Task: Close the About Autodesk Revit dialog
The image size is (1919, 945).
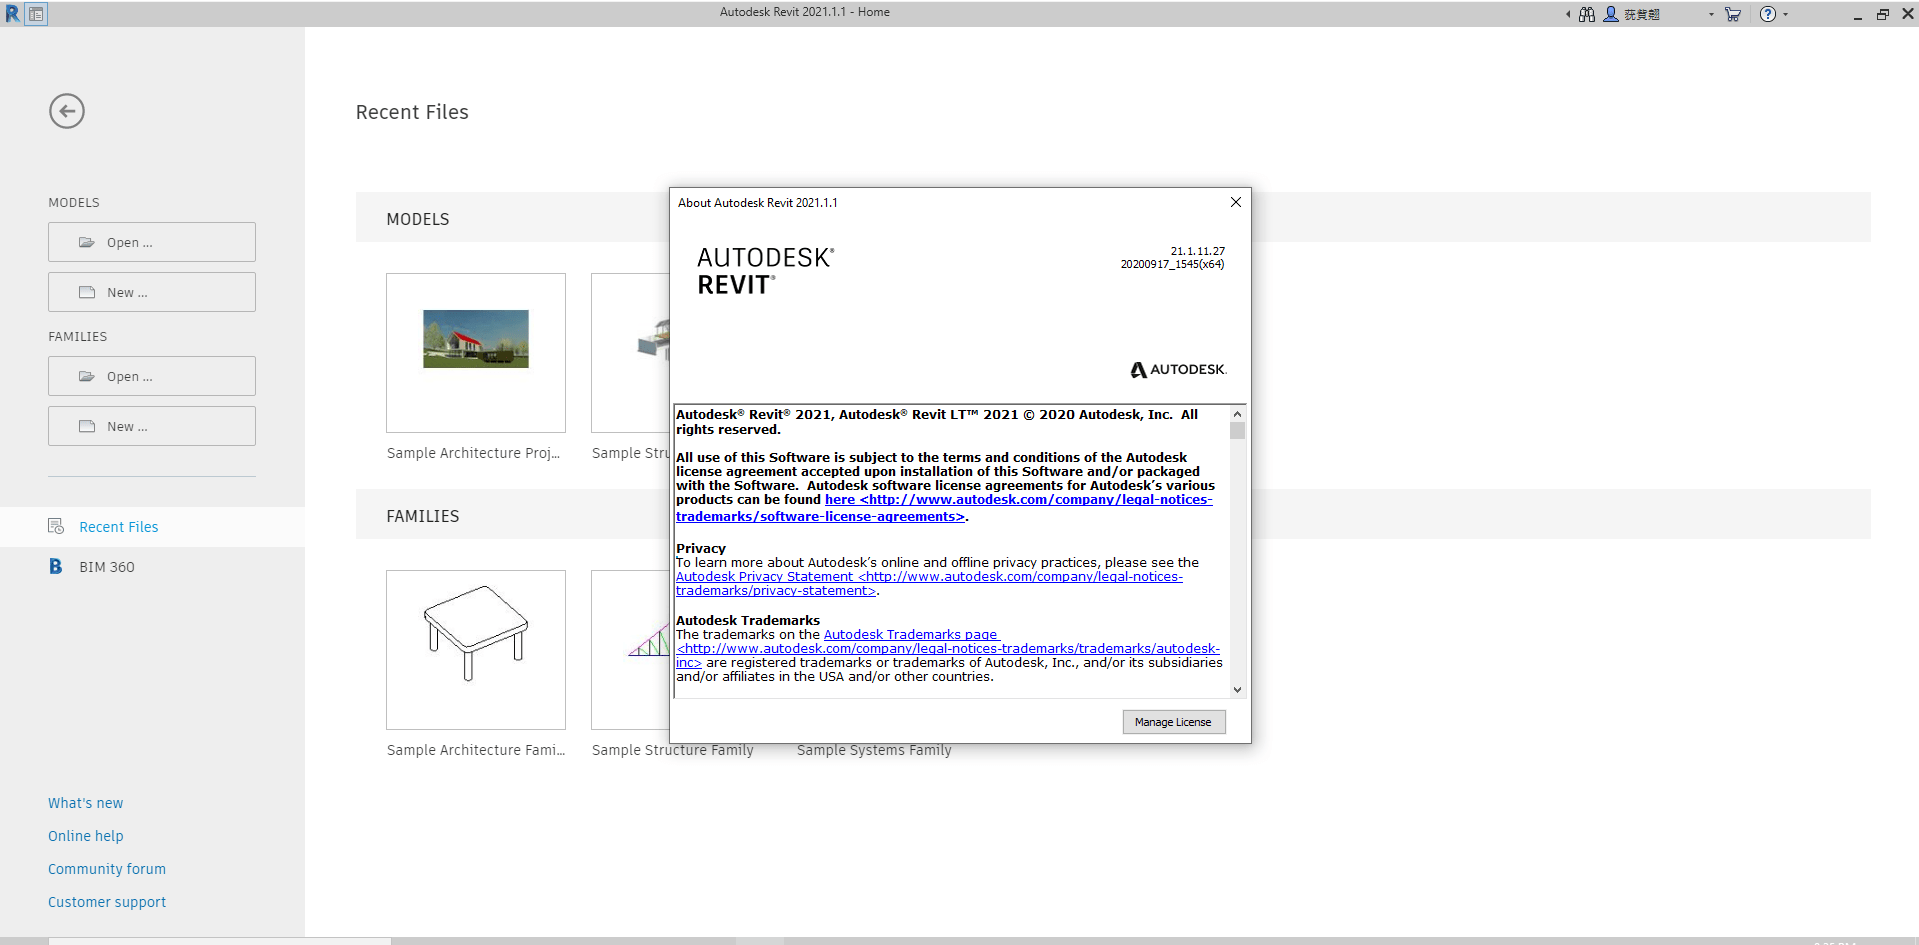Action: (1236, 202)
